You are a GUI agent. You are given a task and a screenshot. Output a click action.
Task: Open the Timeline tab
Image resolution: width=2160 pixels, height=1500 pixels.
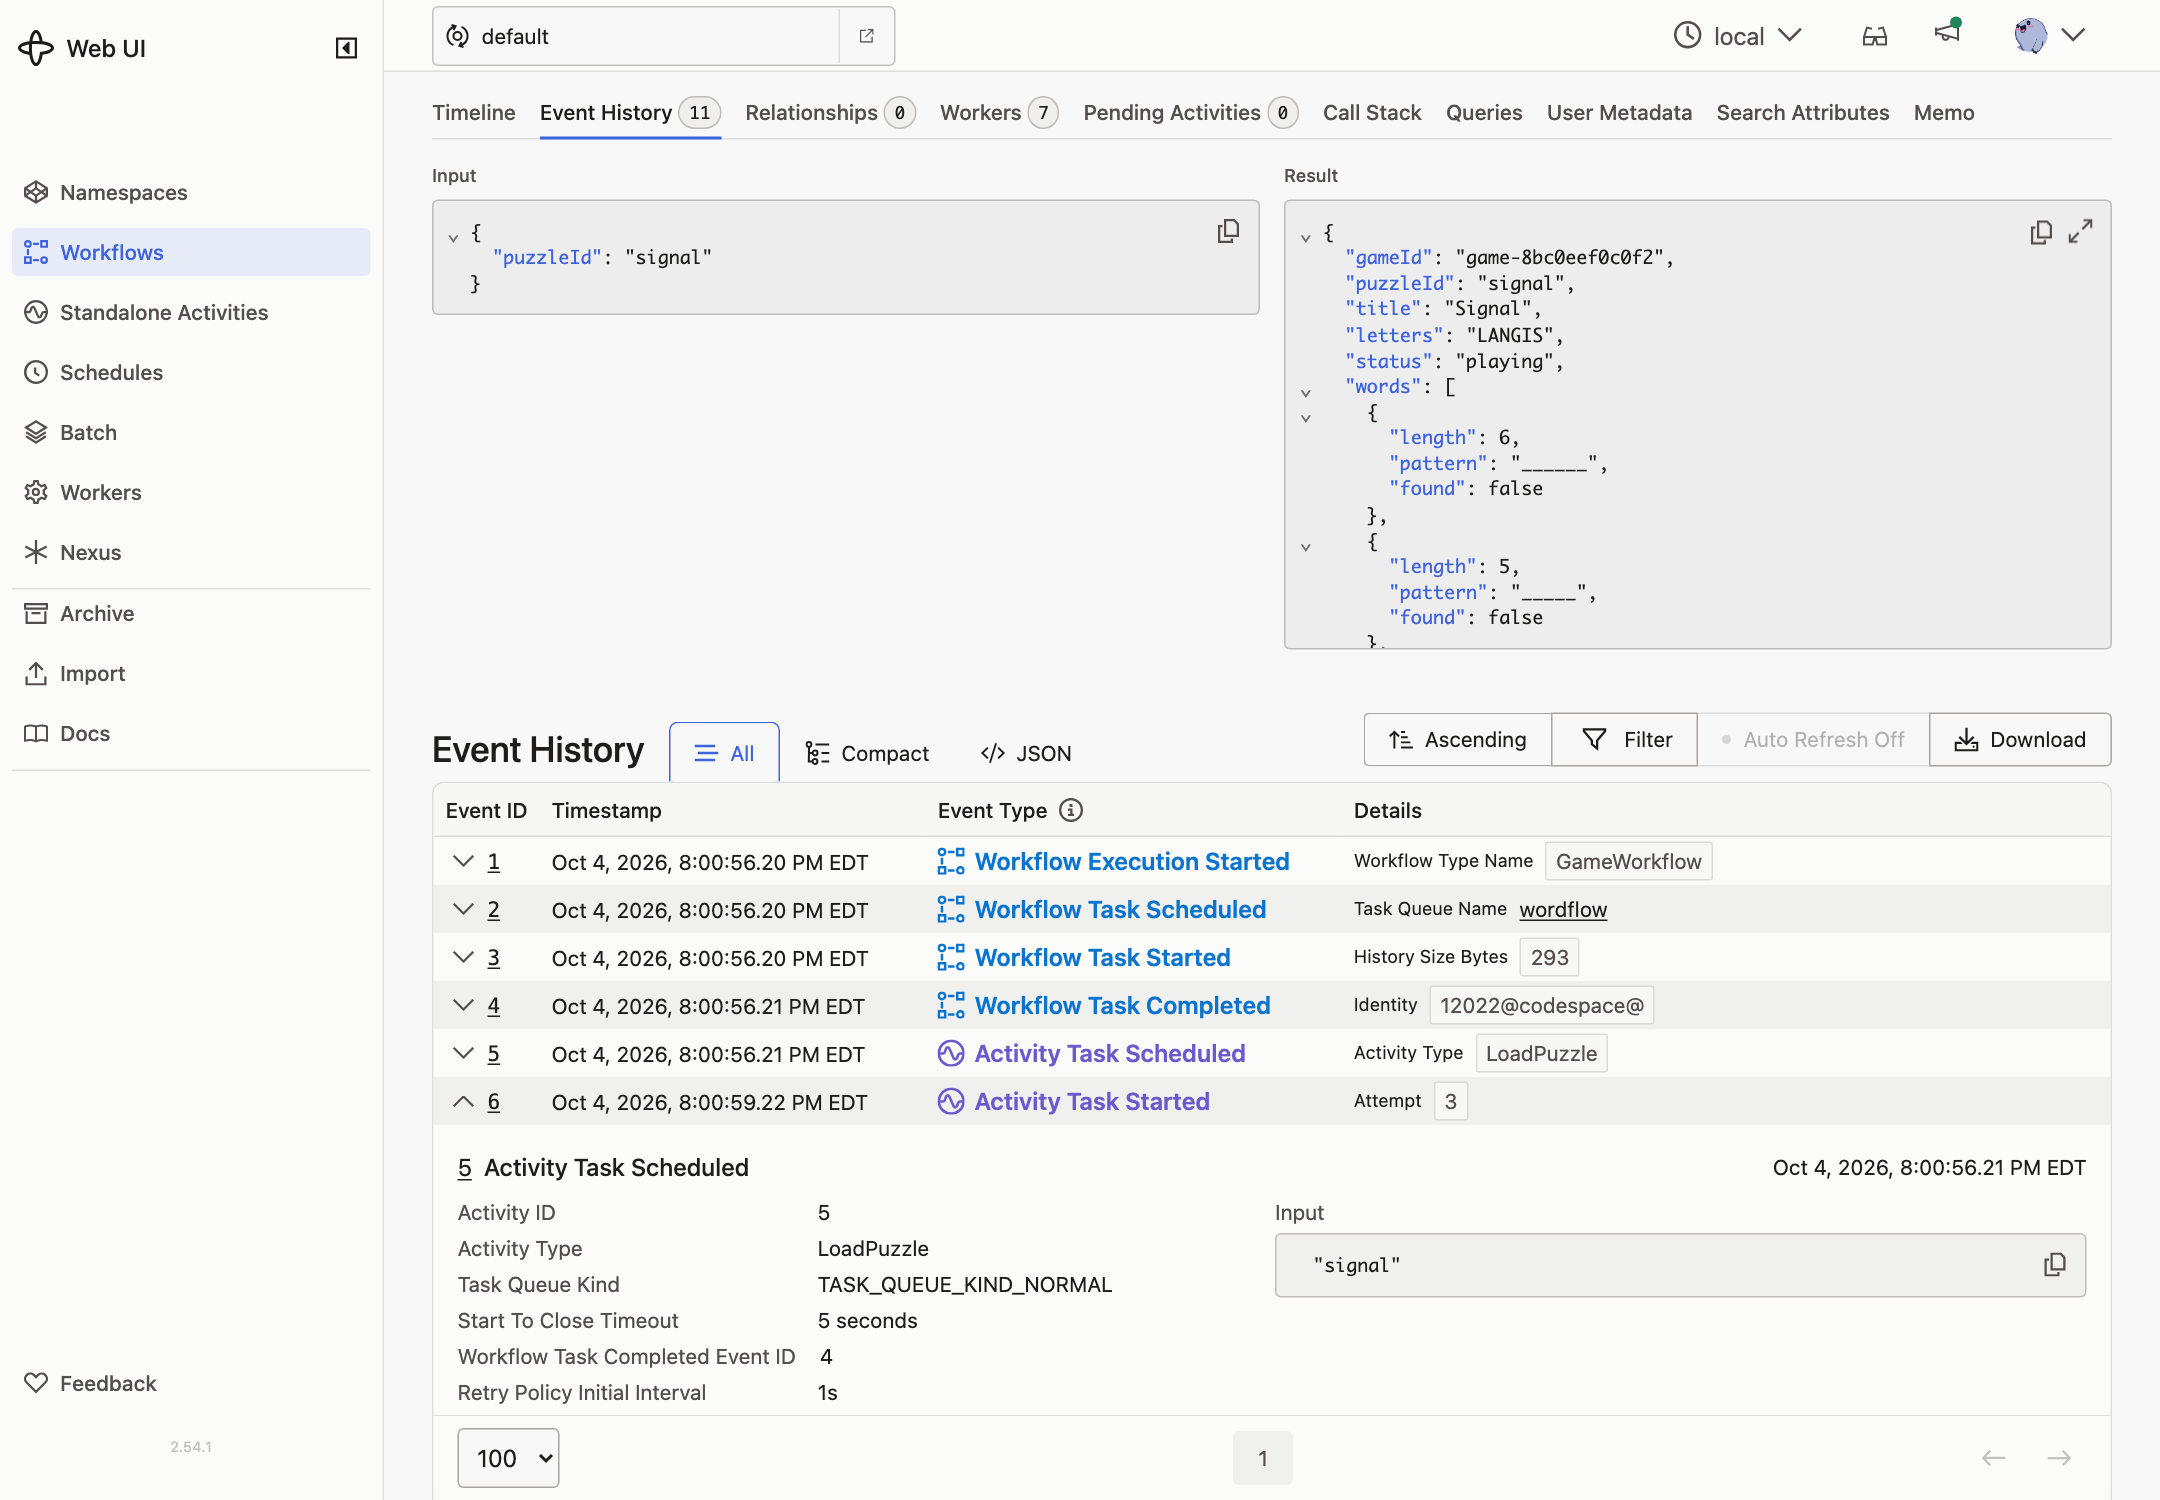pos(474,113)
